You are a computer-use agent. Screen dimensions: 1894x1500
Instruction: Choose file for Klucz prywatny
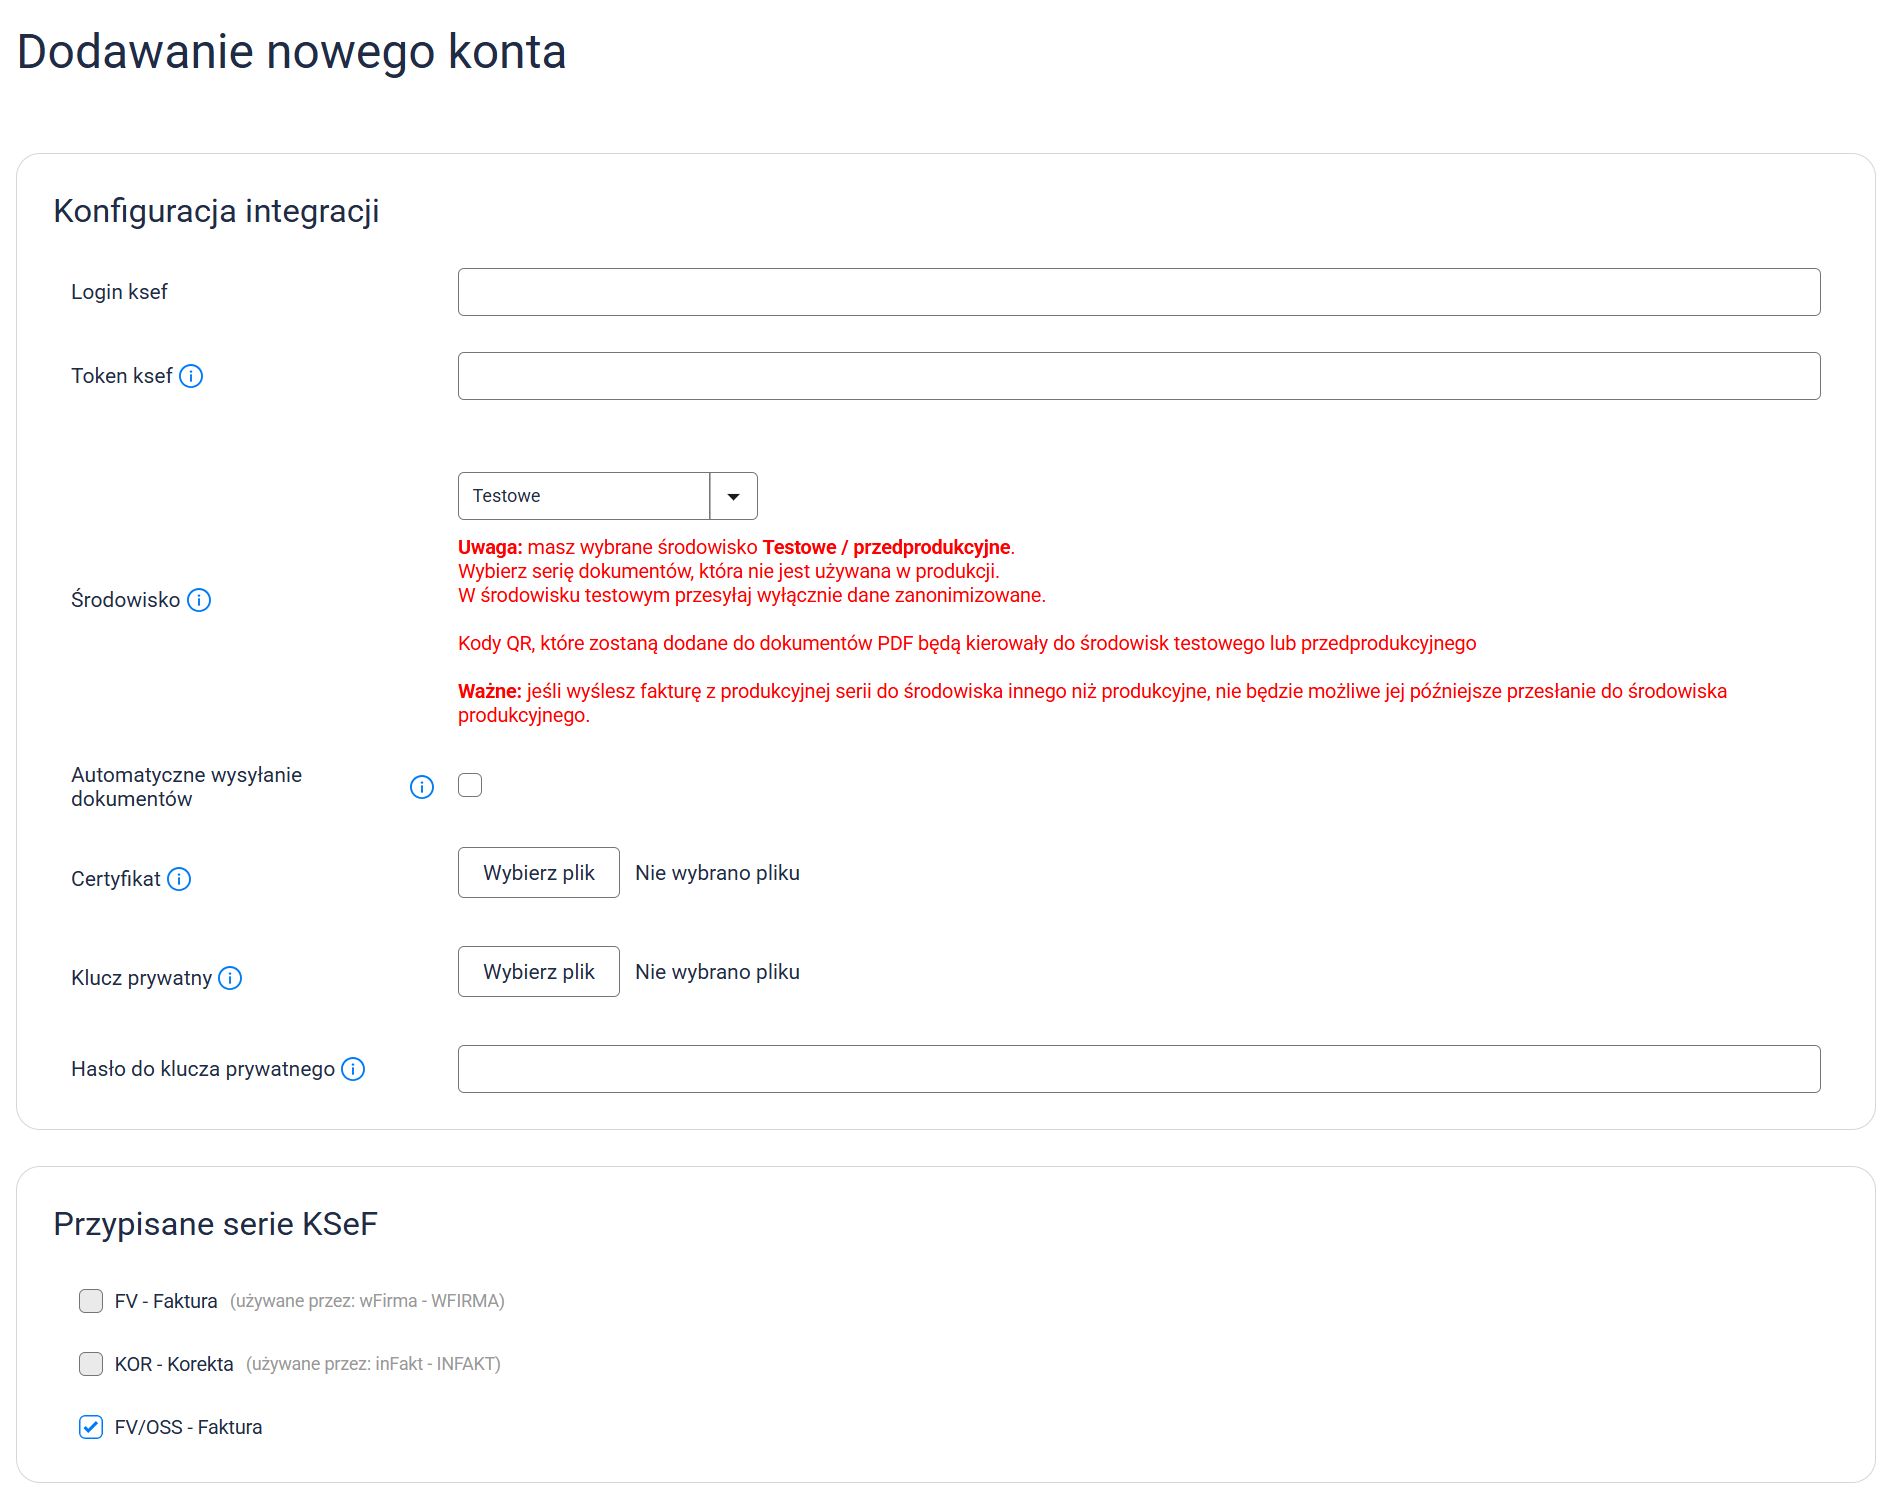click(538, 972)
